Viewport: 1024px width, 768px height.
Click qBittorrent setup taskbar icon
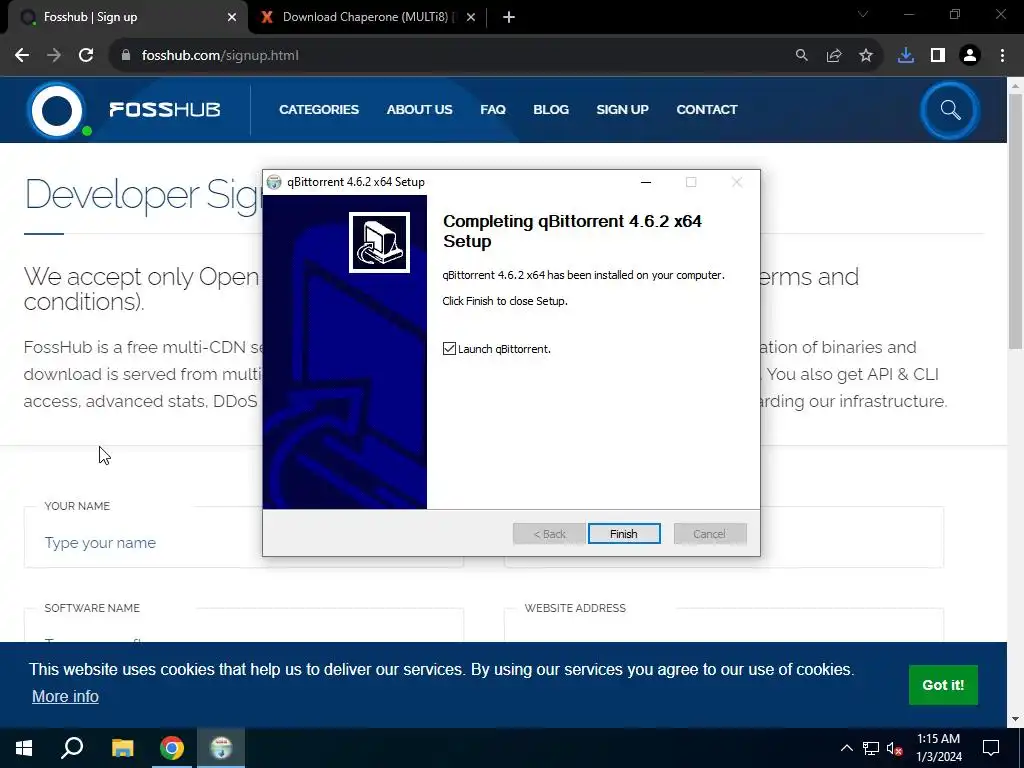click(221, 748)
